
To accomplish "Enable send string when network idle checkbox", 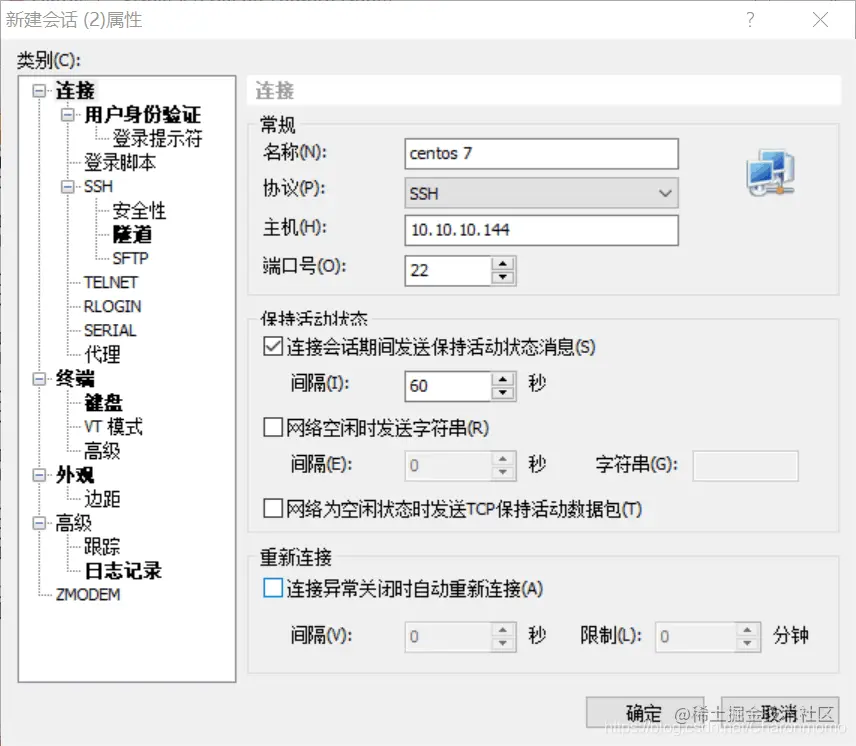I will (x=273, y=427).
